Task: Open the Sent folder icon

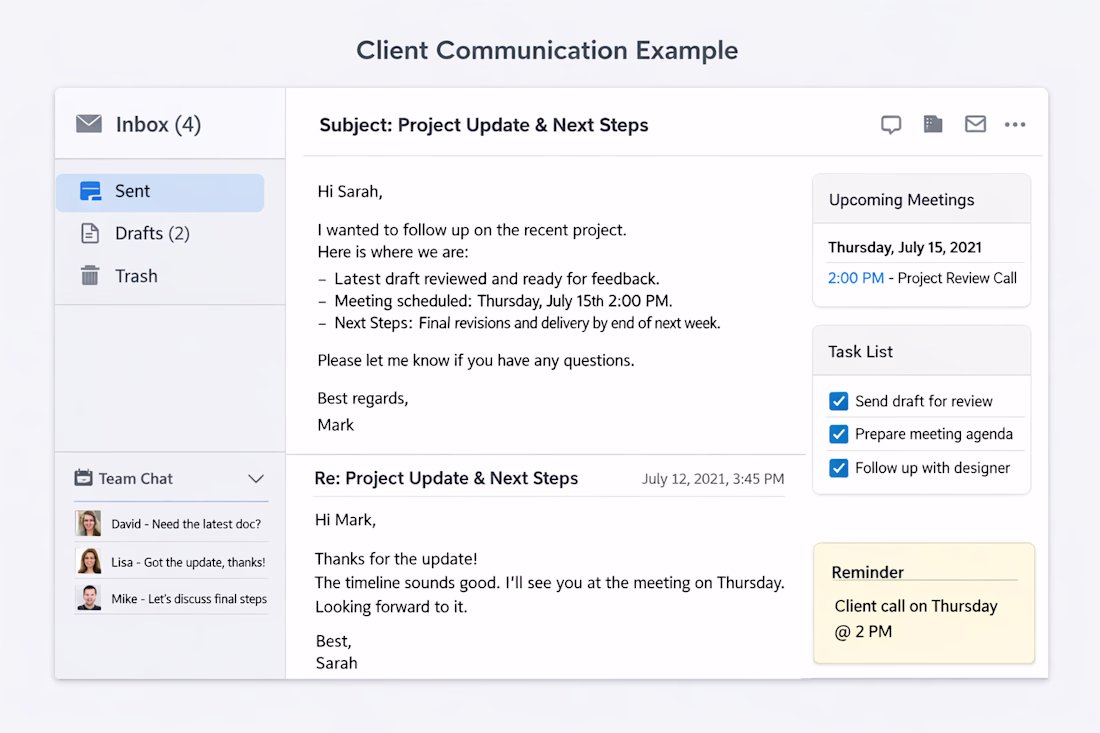Action: 90,191
